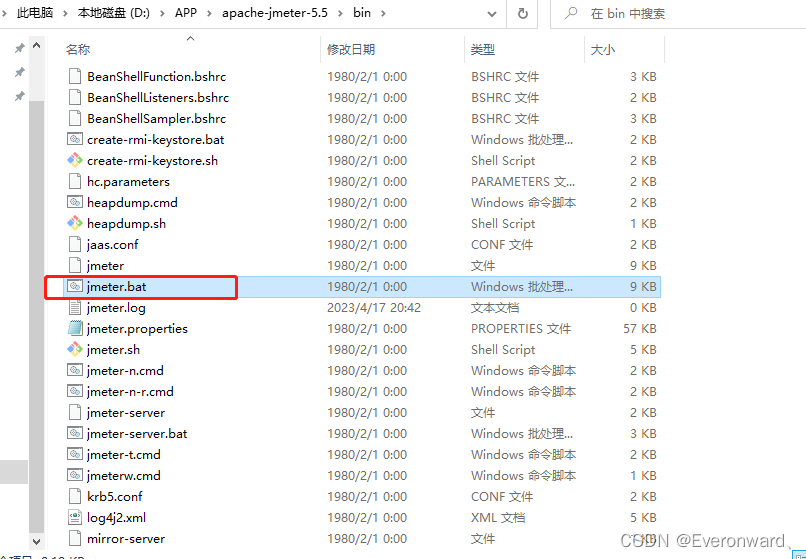Click the icon of the extensionless jmeter file
Screen dimensions: 806x559
point(75,266)
